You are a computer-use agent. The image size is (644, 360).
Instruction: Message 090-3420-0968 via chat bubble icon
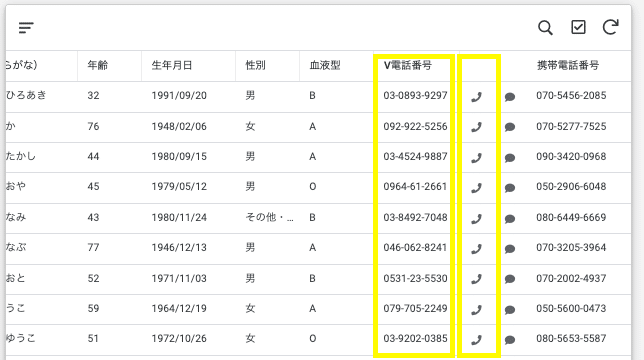pyautogui.click(x=510, y=158)
